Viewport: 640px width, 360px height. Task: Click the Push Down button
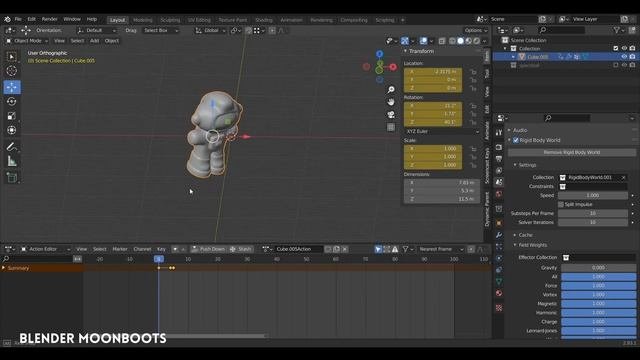pyautogui.click(x=208, y=249)
